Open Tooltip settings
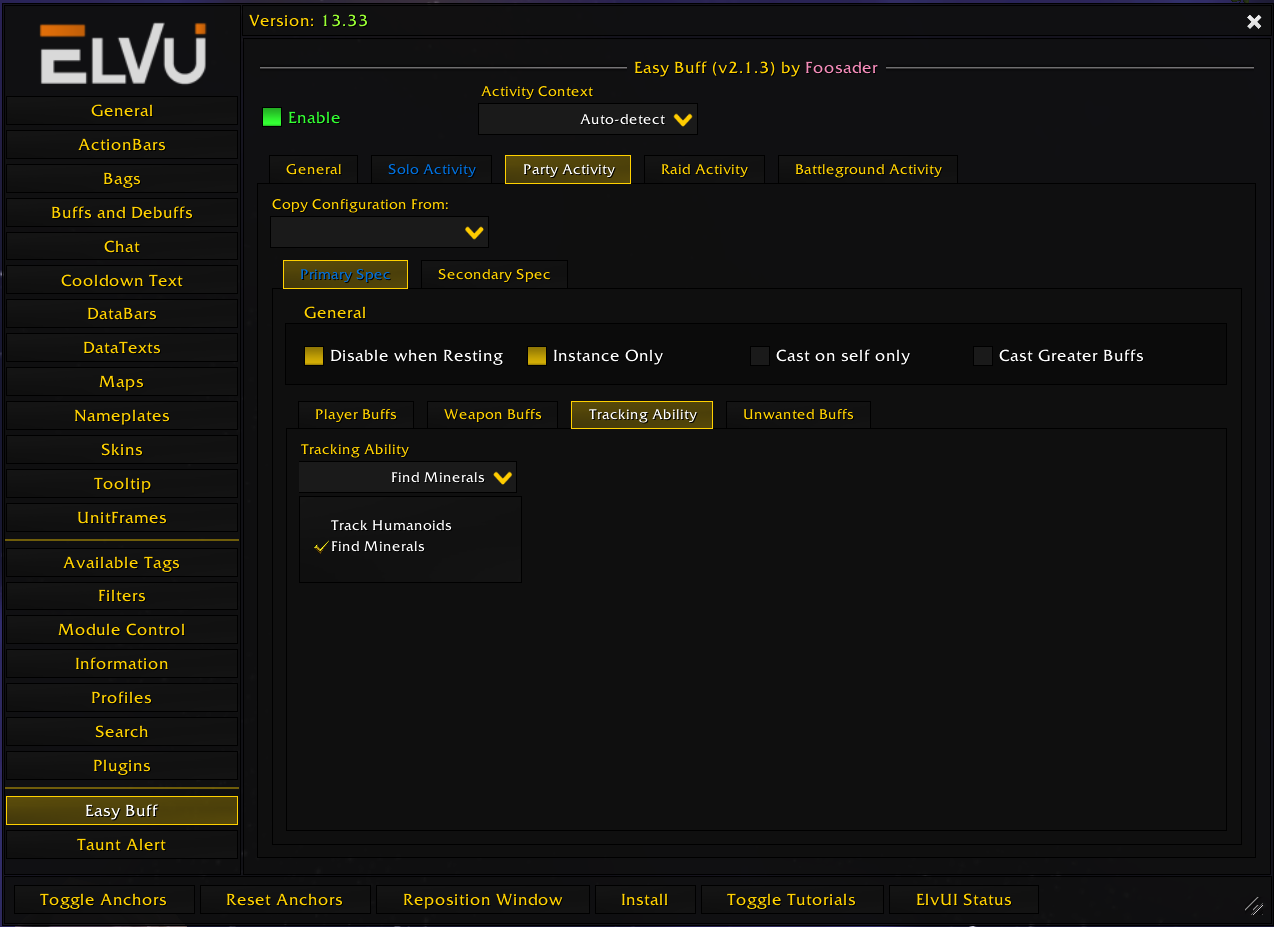The image size is (1274, 927). pyautogui.click(x=122, y=484)
